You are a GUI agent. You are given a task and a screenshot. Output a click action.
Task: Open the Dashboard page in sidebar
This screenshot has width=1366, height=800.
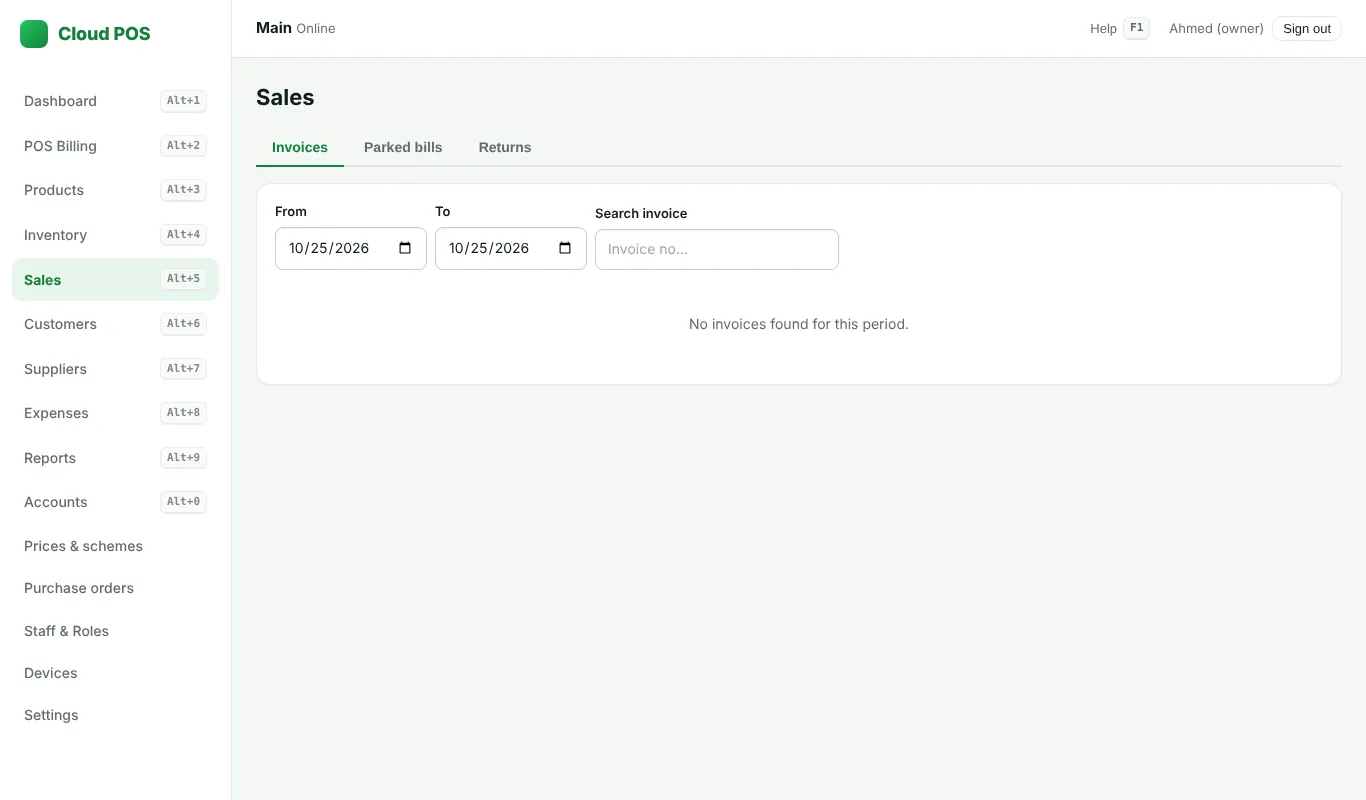click(115, 101)
